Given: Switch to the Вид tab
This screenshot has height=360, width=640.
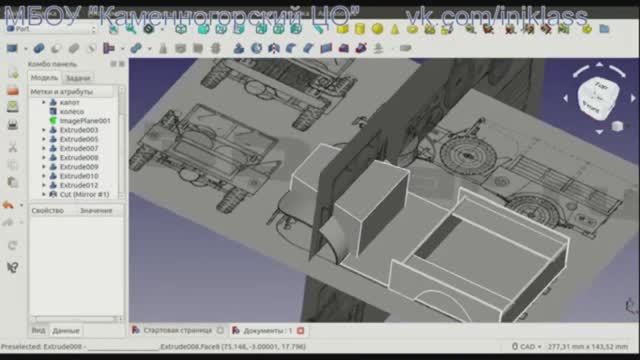Looking at the screenshot, I should click(x=38, y=330).
